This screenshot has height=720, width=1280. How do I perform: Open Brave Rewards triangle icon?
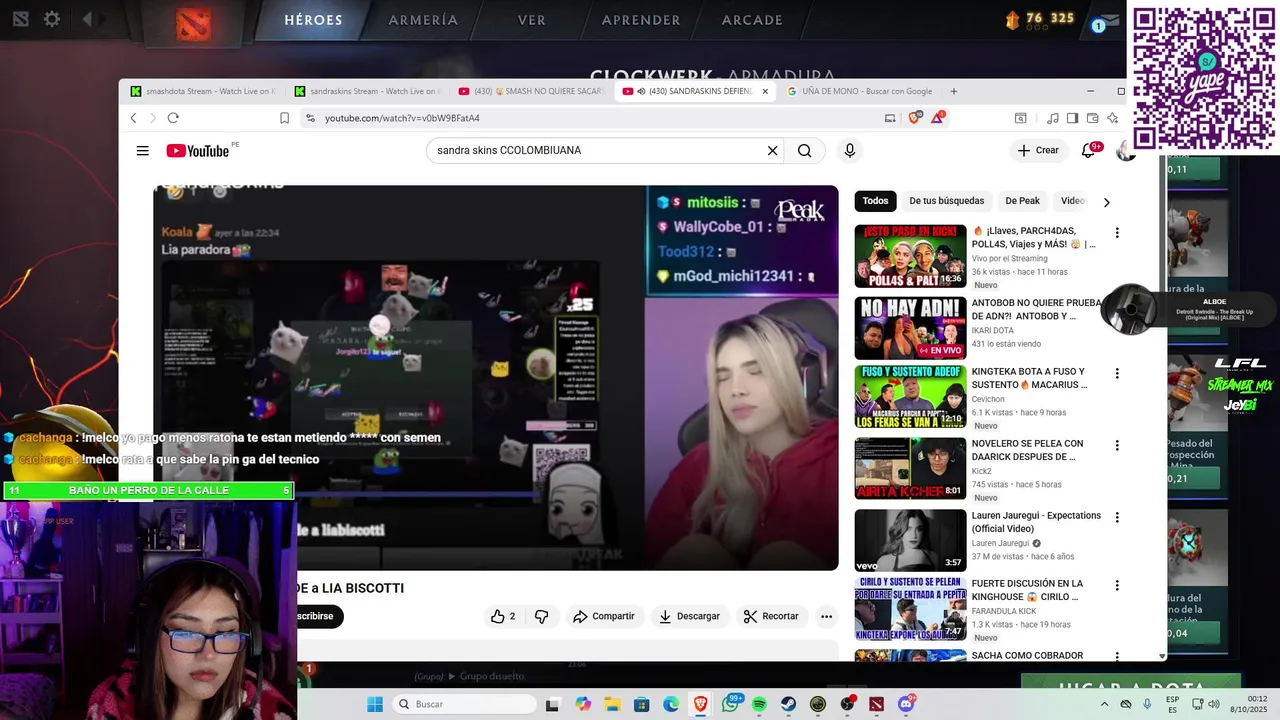pos(938,118)
